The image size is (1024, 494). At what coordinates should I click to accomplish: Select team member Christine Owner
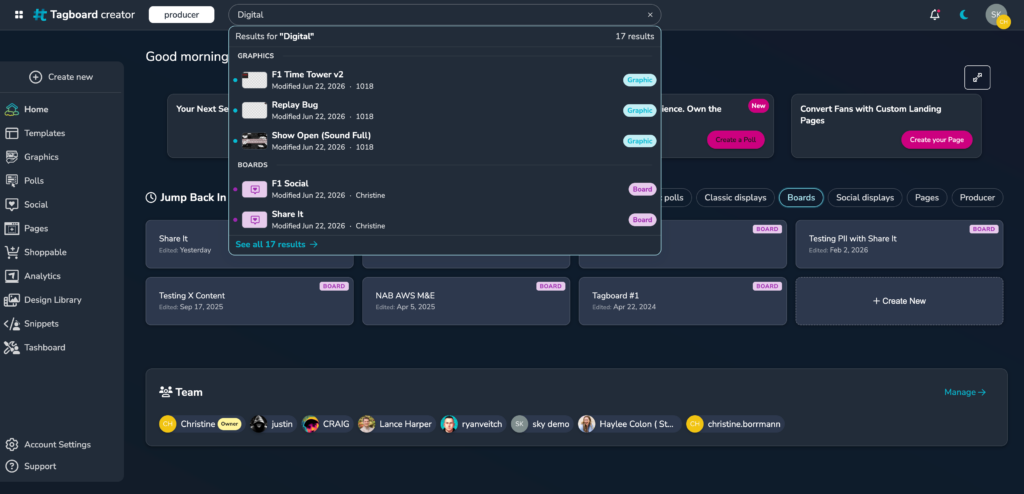[x=201, y=424]
